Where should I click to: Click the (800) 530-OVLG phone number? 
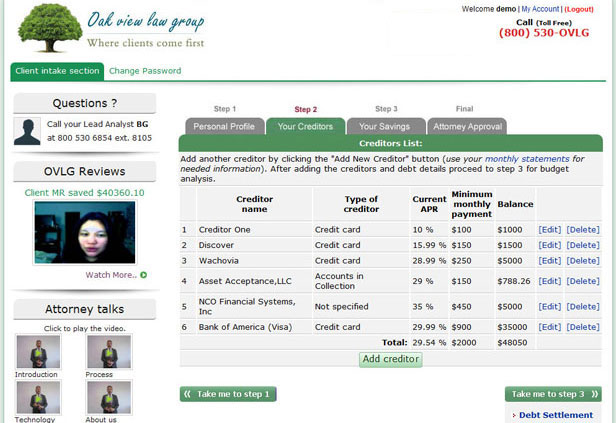point(544,33)
